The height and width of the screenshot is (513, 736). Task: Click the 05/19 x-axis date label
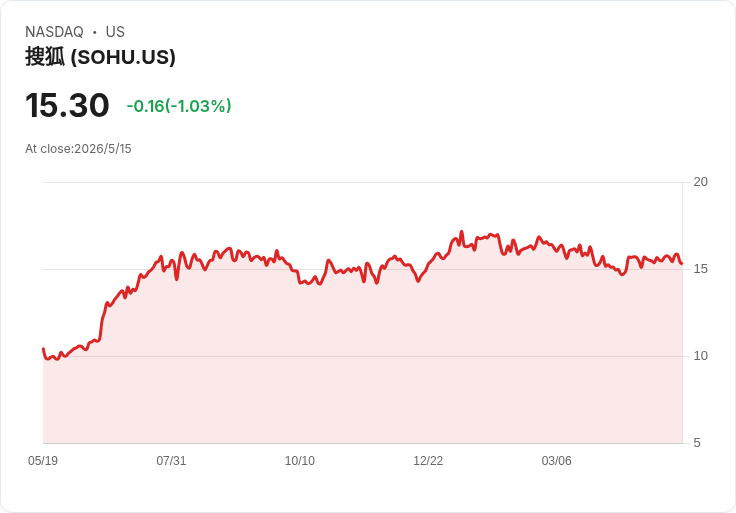click(43, 460)
